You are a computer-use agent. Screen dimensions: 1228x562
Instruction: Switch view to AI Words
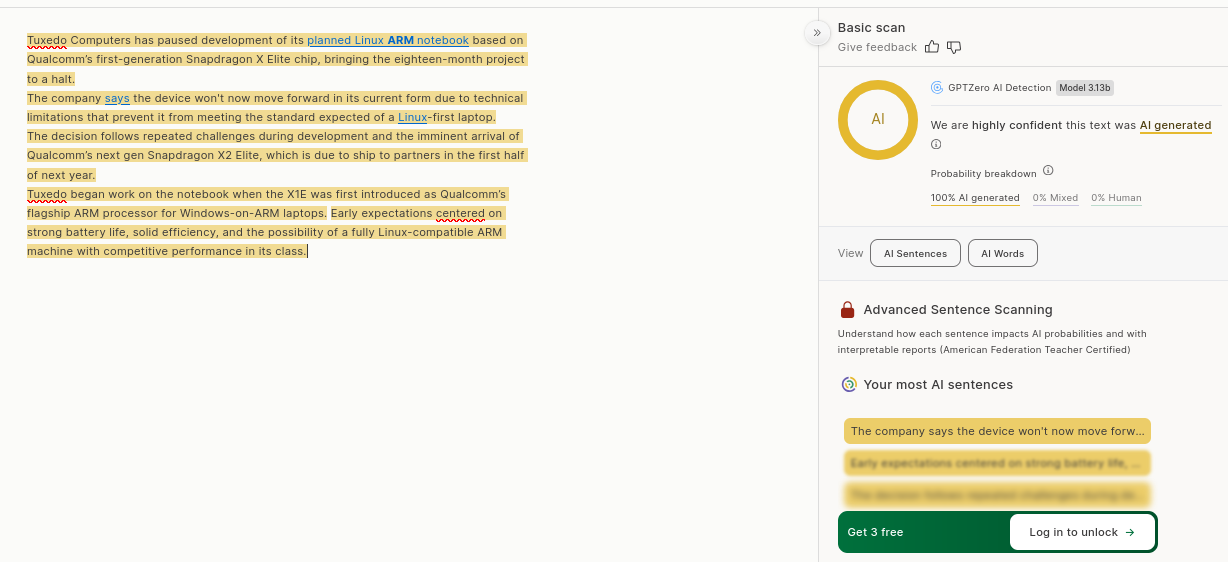1002,254
